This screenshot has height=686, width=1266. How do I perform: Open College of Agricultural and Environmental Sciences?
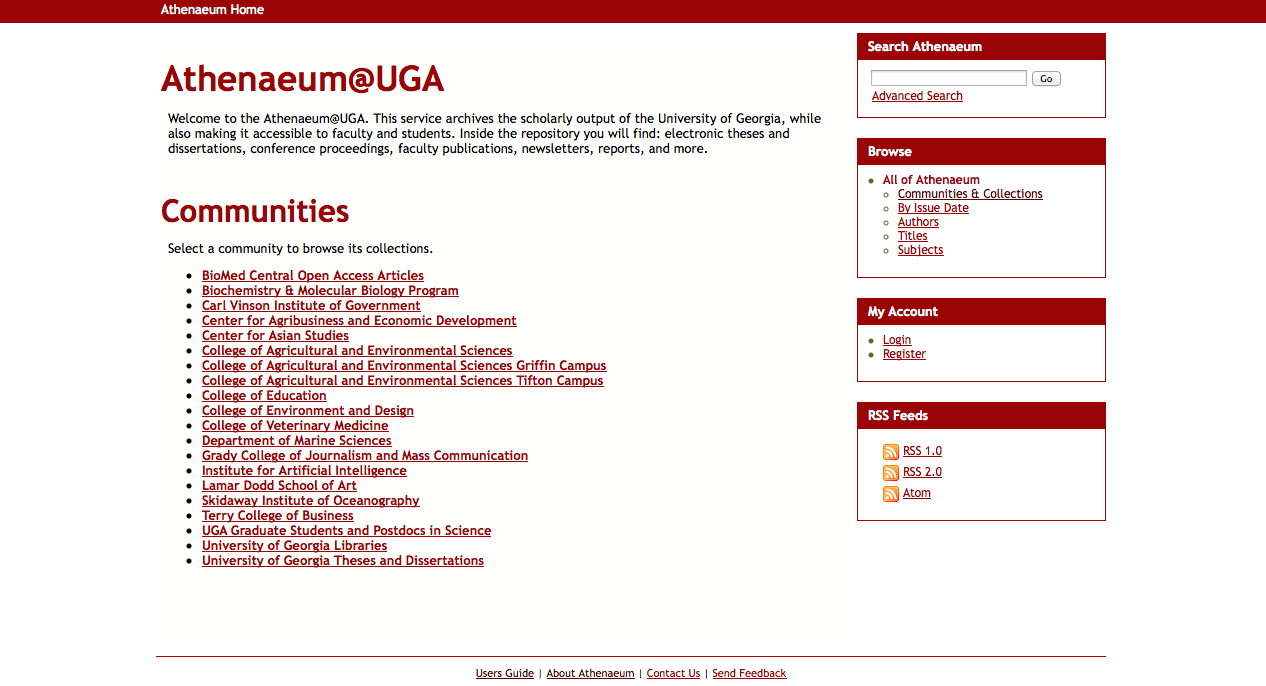357,351
